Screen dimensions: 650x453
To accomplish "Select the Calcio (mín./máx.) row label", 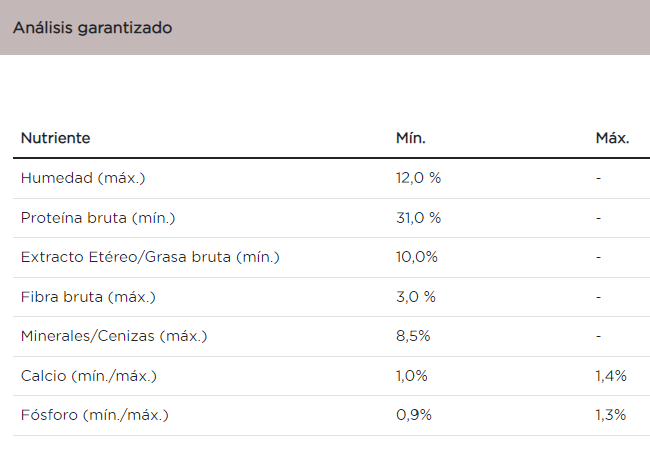I will 89,376.
